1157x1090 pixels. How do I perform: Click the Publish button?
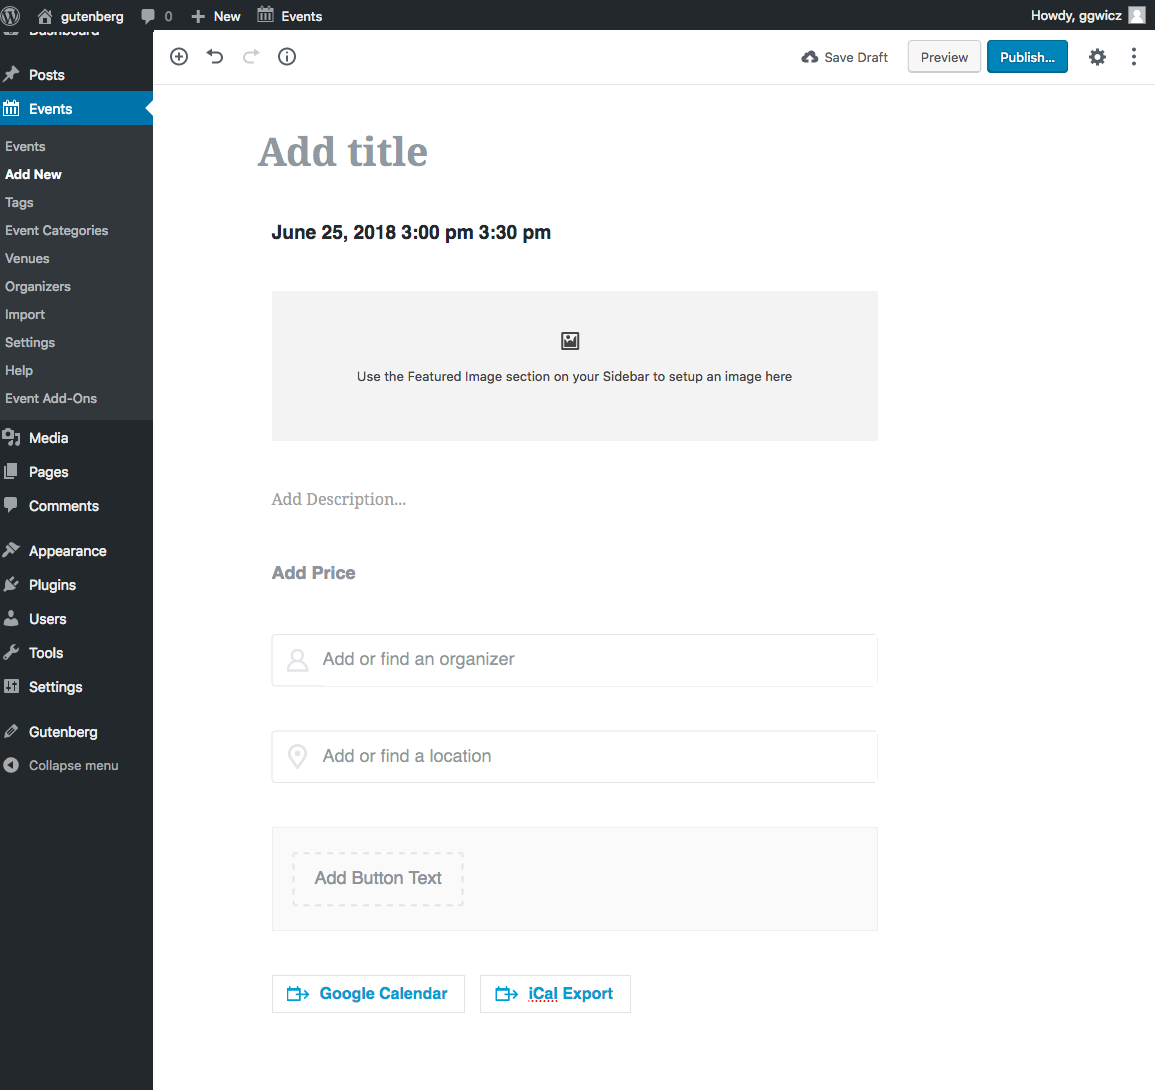pos(1027,57)
